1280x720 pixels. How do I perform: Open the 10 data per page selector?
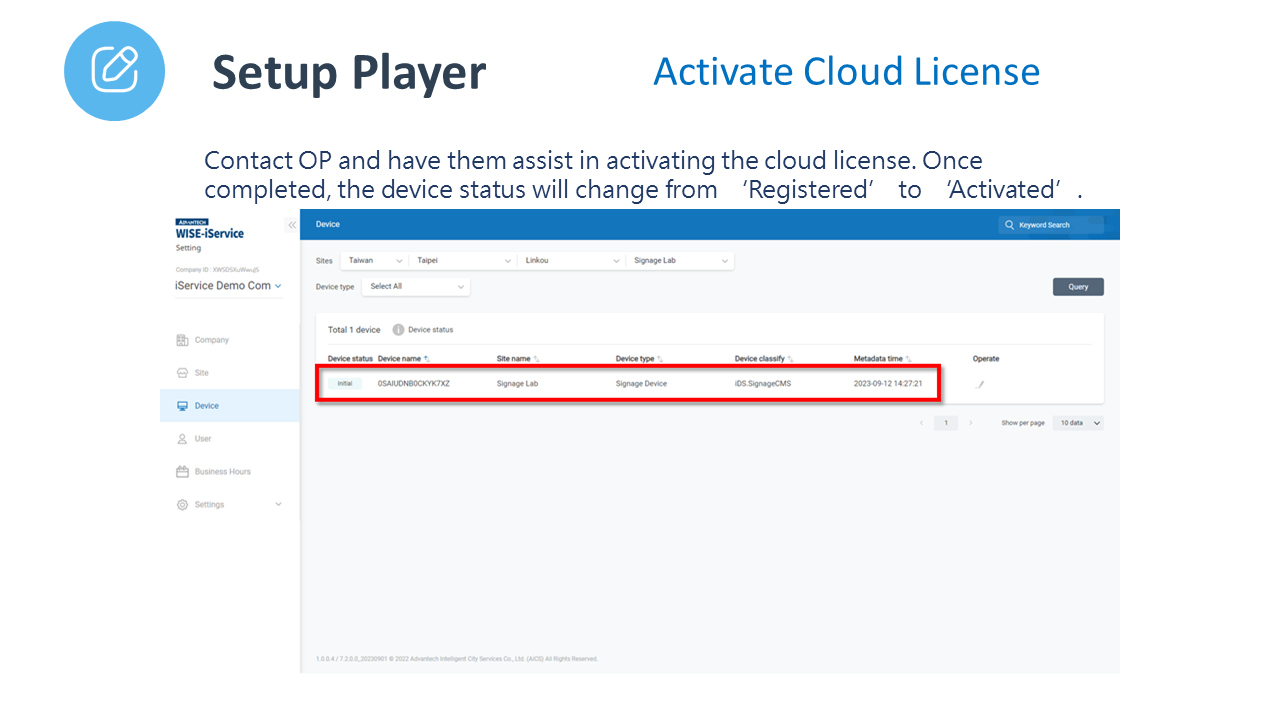point(1078,423)
